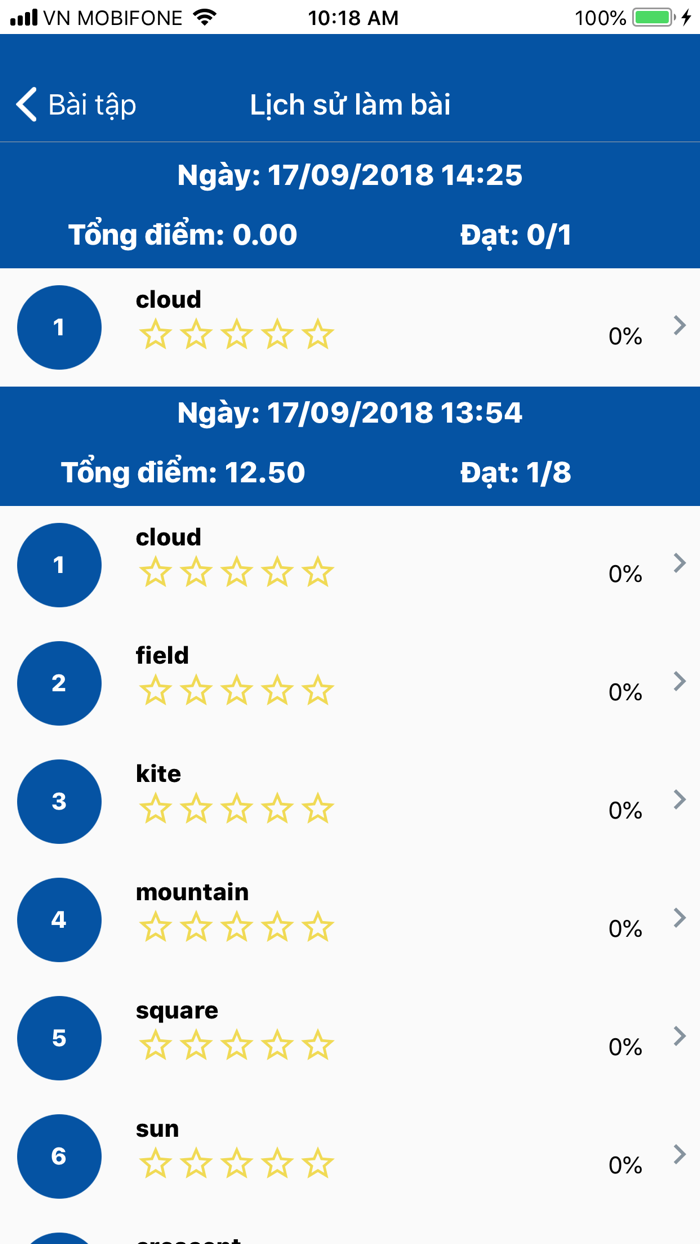Screen dimensions: 700x1244
Task: Click the Lịch sử làm bài title
Action: pyautogui.click(x=350, y=105)
